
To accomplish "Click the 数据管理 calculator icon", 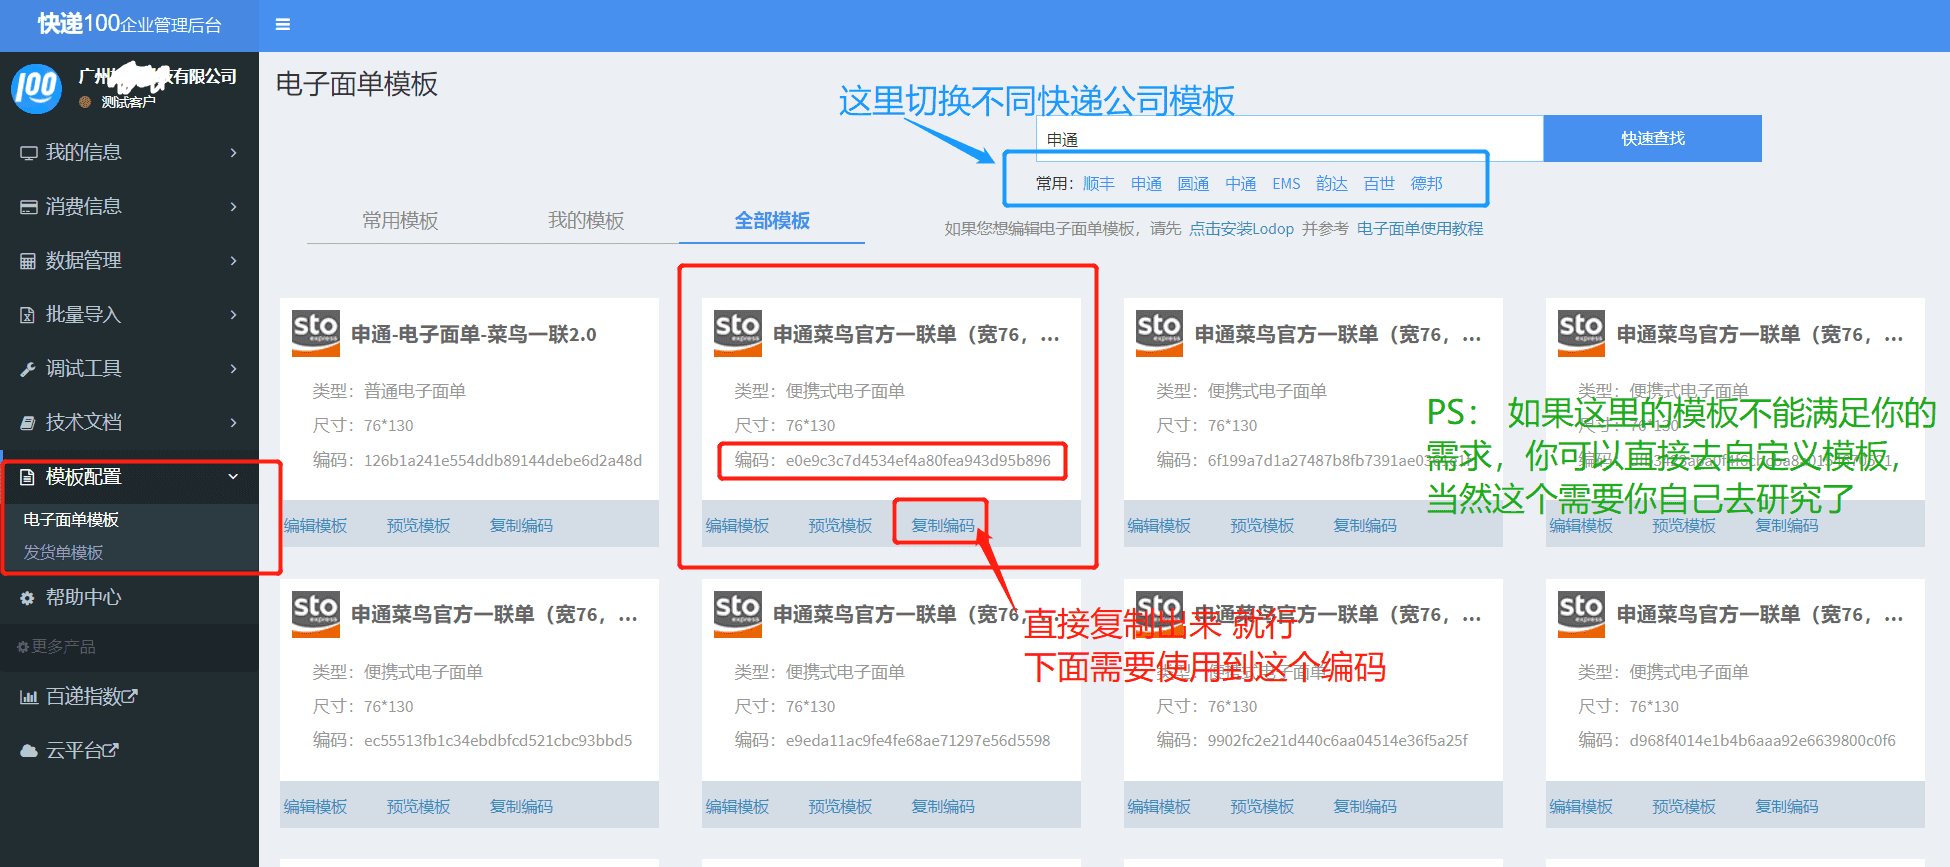I will click(x=28, y=261).
